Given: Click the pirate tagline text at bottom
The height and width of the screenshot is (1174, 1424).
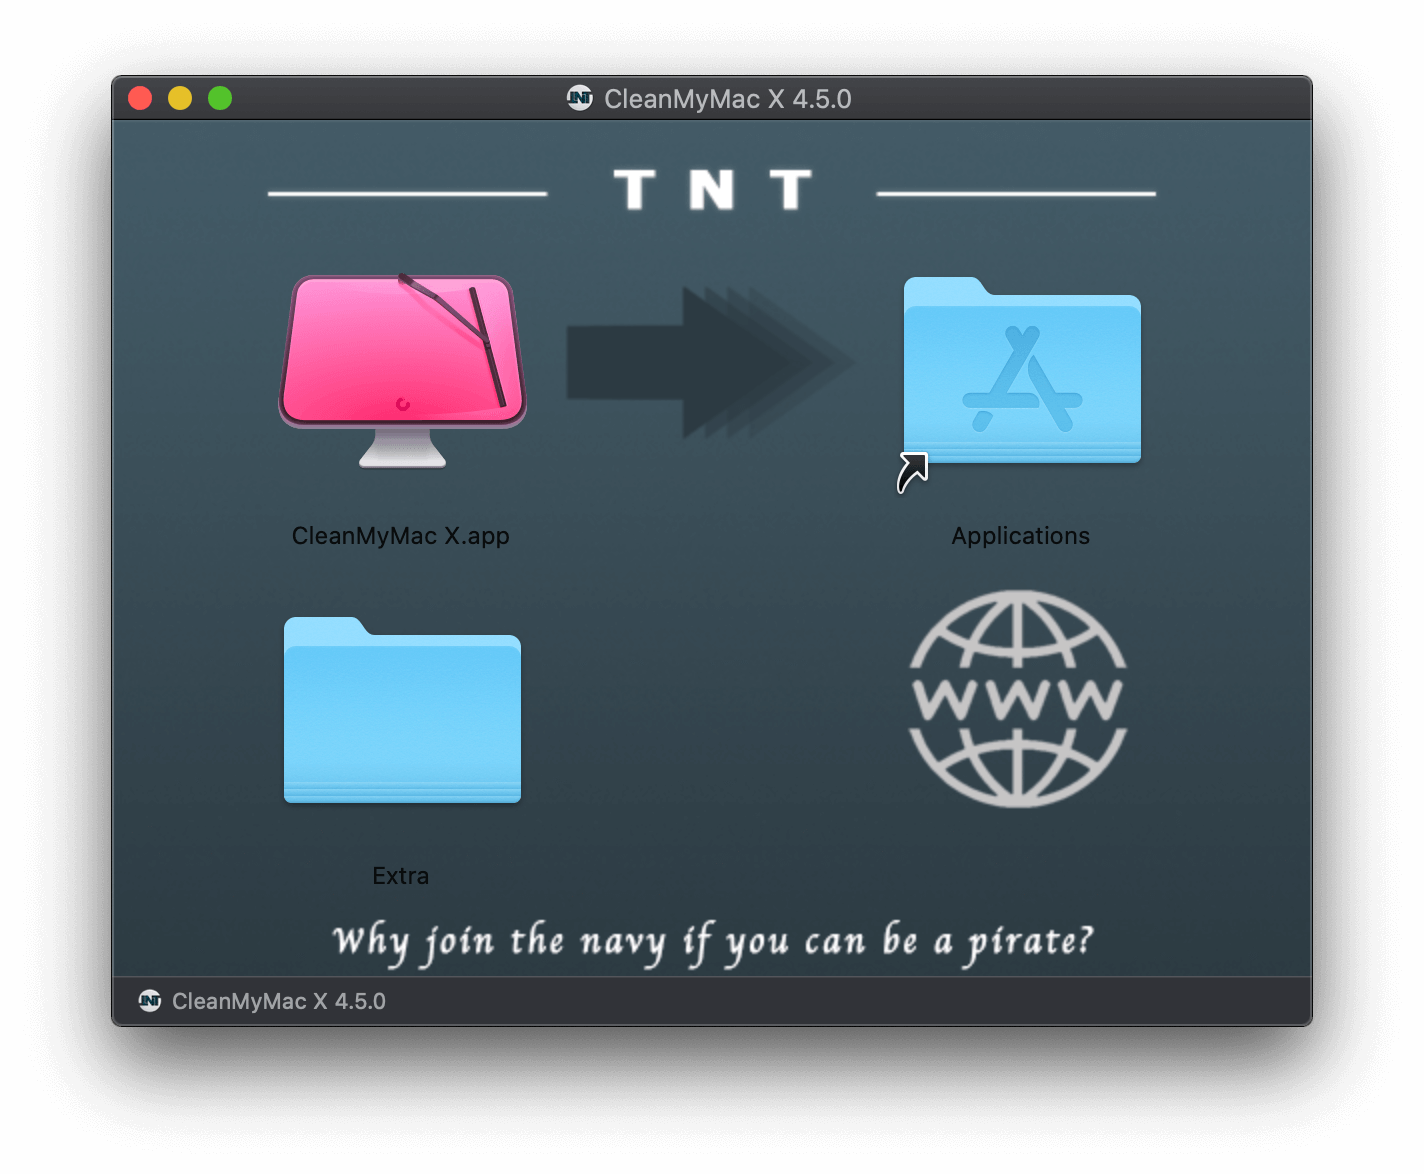Looking at the screenshot, I should click(712, 942).
